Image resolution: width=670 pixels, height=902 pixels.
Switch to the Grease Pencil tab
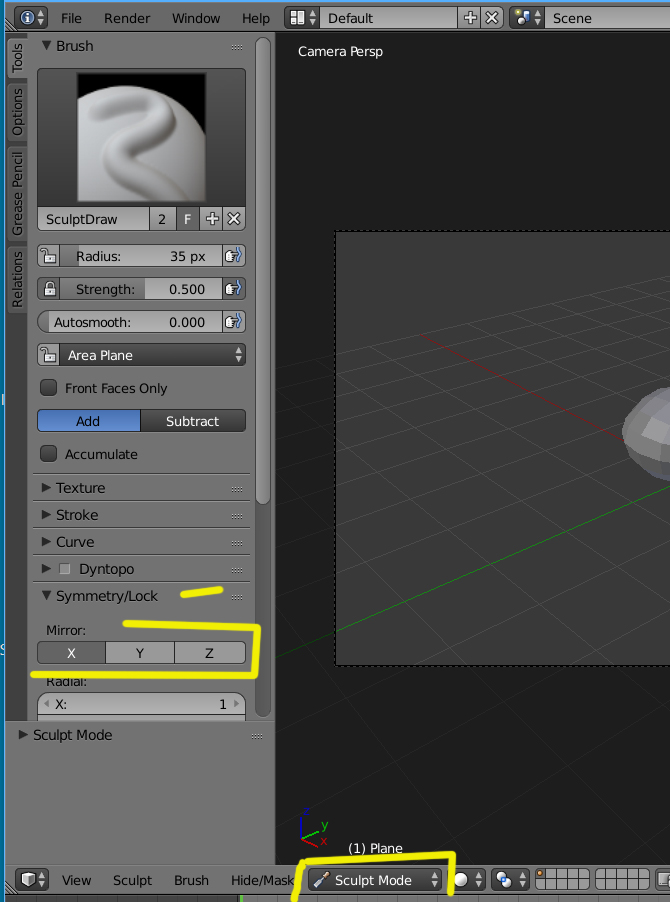tap(17, 193)
